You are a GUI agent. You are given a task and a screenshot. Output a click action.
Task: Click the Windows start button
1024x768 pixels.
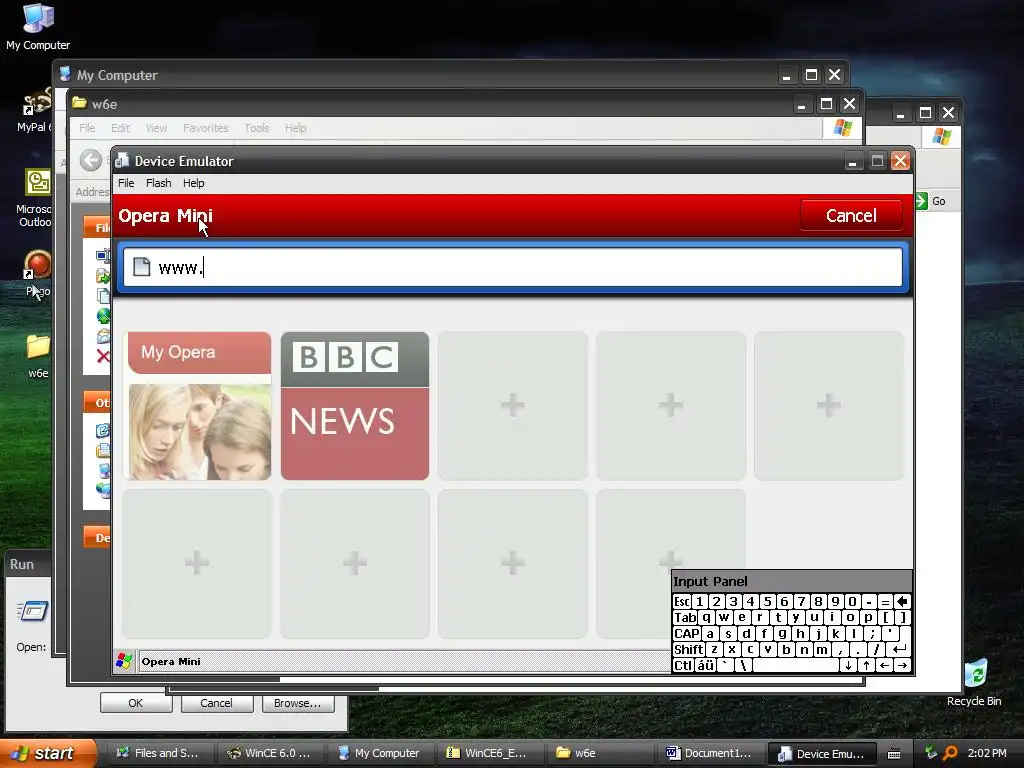coord(47,753)
